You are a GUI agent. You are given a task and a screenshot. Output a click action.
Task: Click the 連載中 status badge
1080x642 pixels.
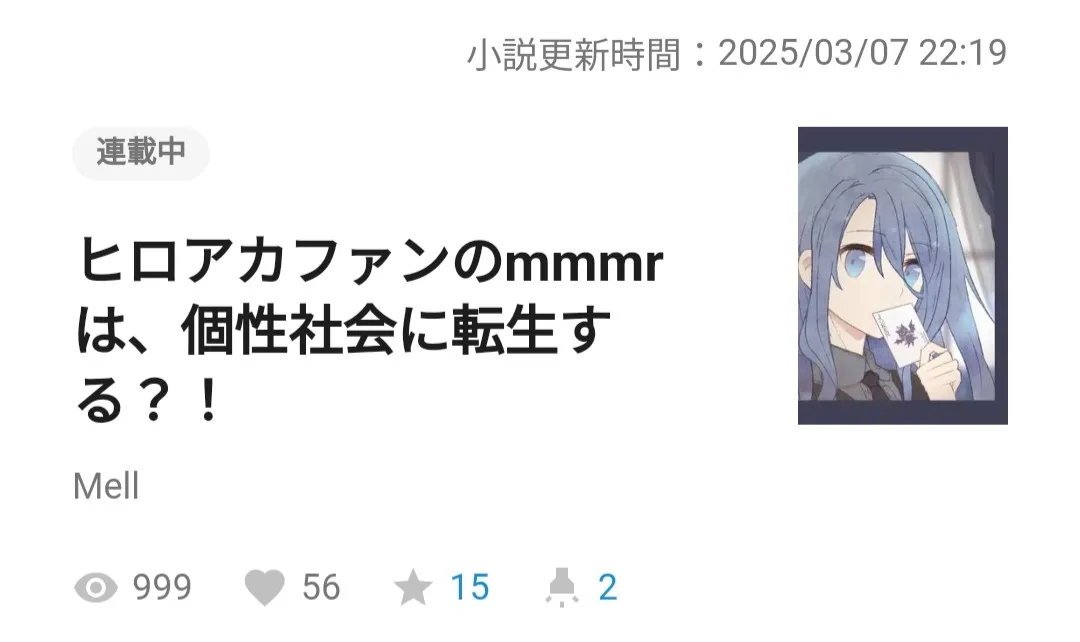click(x=141, y=152)
